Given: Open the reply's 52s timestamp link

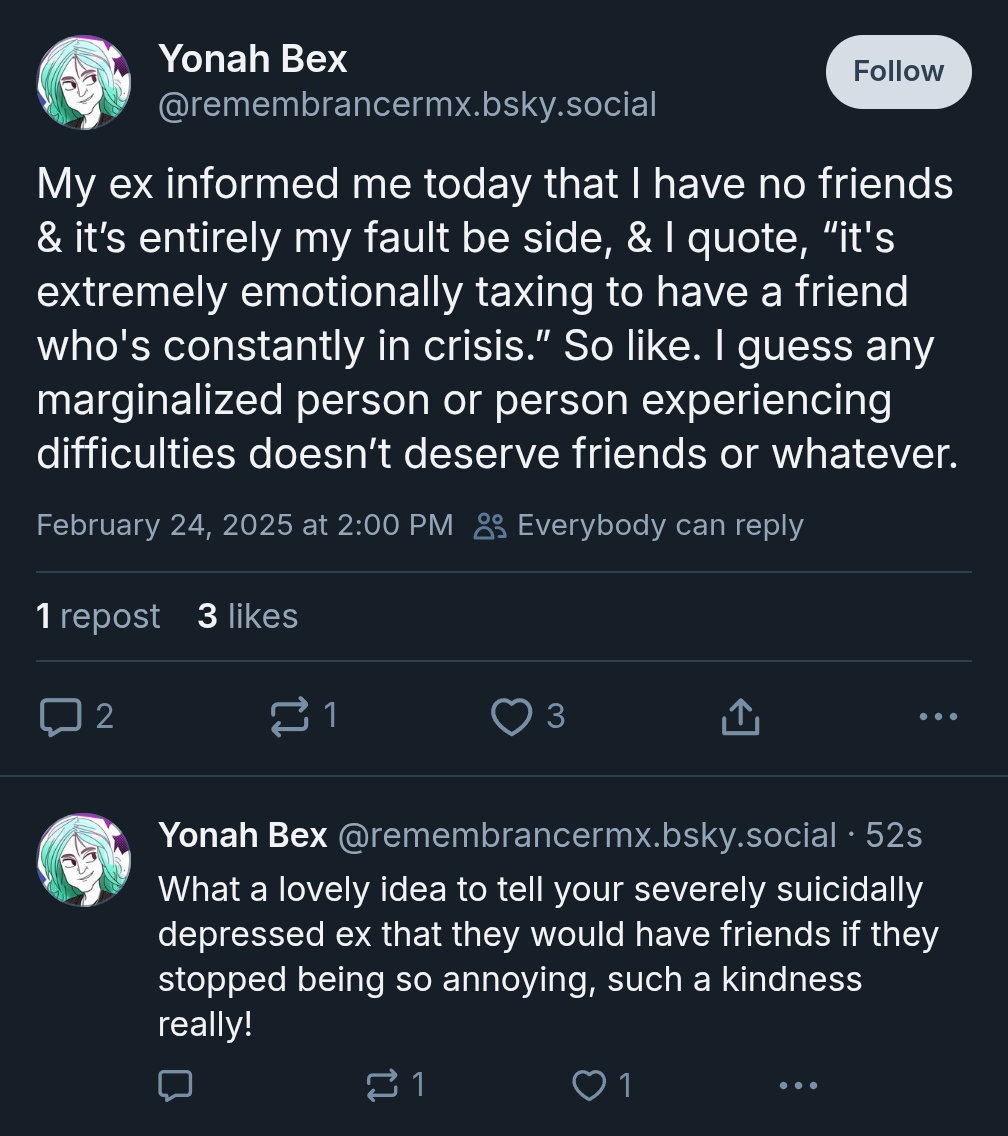Looking at the screenshot, I should [x=893, y=835].
